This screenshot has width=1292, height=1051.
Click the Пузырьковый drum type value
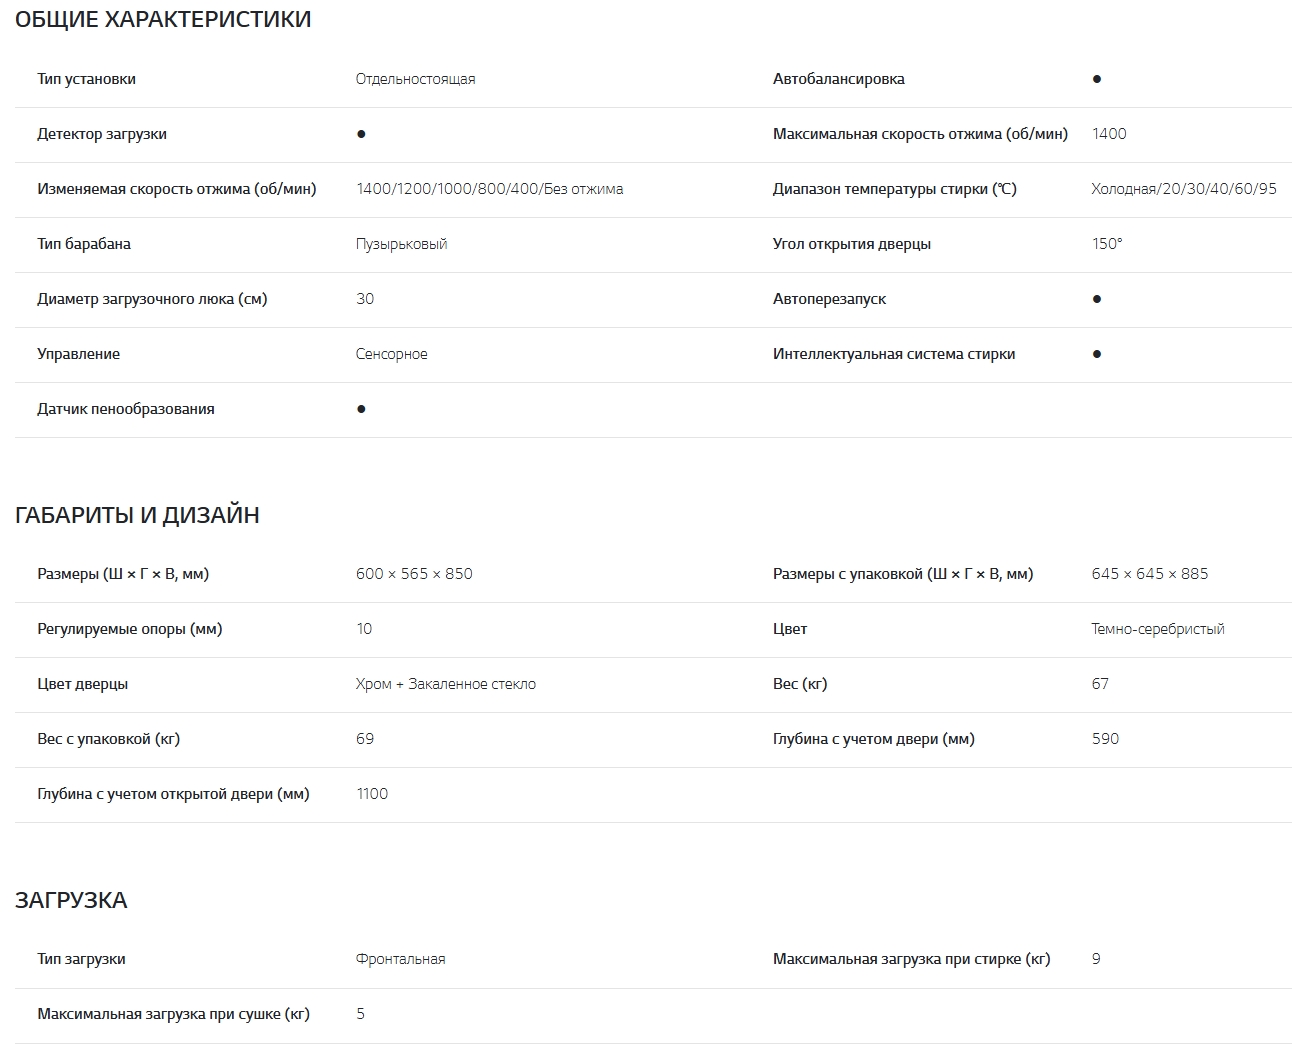(x=401, y=244)
